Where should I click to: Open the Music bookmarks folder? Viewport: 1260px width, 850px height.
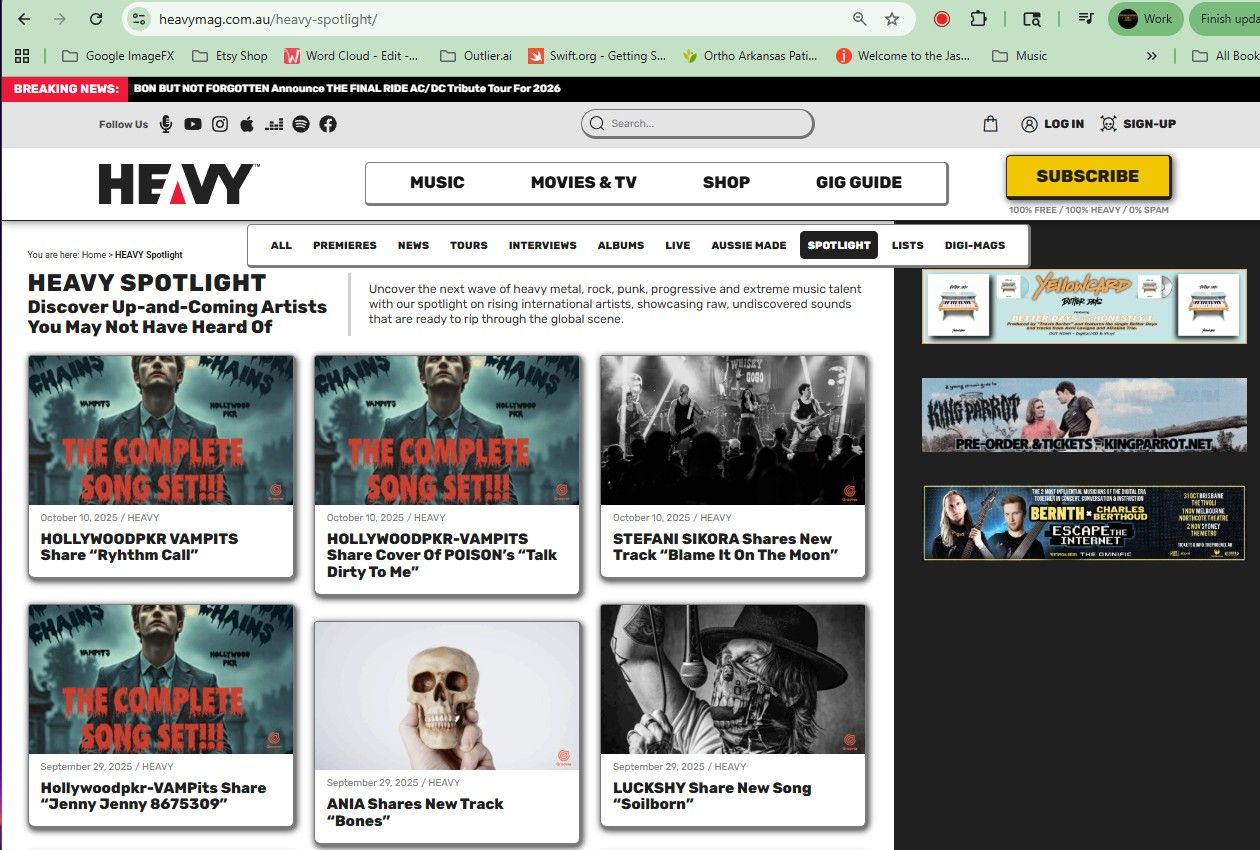[1020, 56]
